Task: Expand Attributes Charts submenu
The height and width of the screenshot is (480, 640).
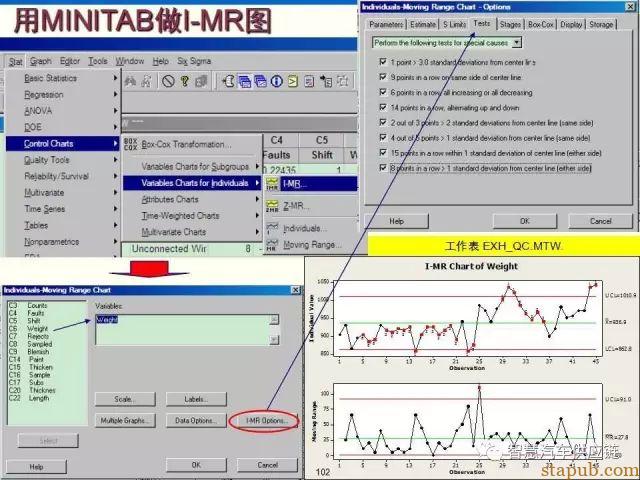Action: (x=192, y=199)
